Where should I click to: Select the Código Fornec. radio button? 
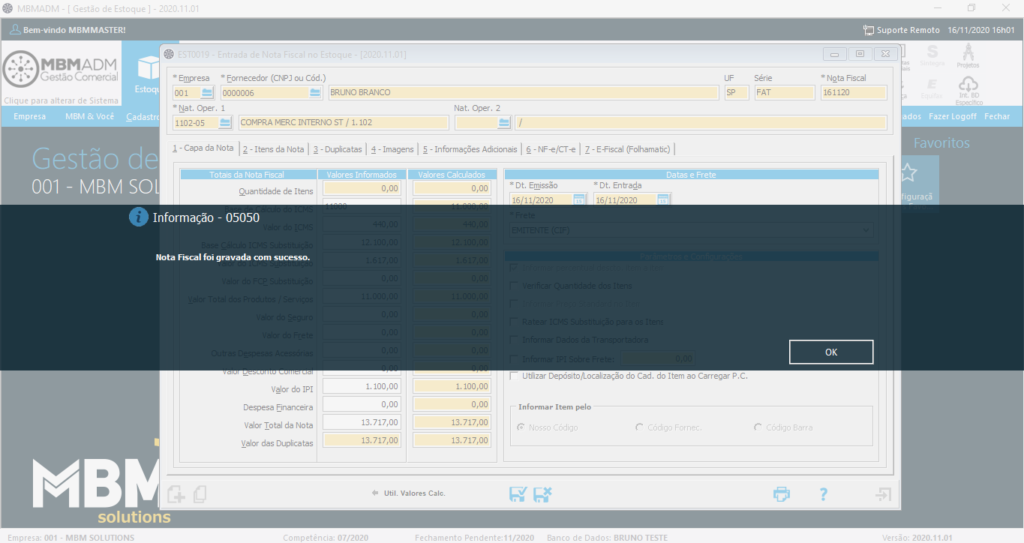(639, 427)
